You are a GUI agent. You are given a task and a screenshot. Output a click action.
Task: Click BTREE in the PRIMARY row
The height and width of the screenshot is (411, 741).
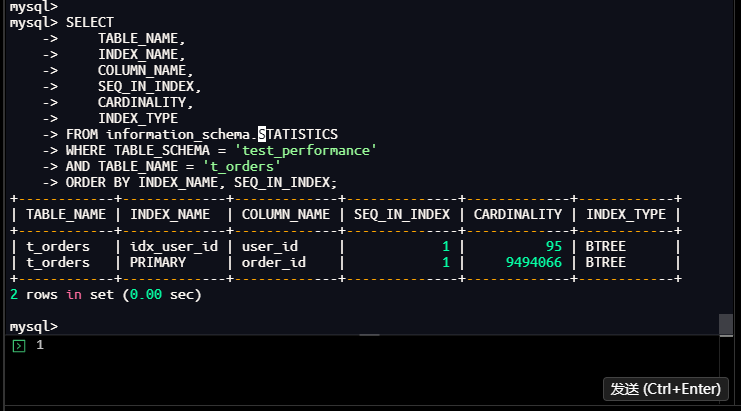(x=605, y=263)
